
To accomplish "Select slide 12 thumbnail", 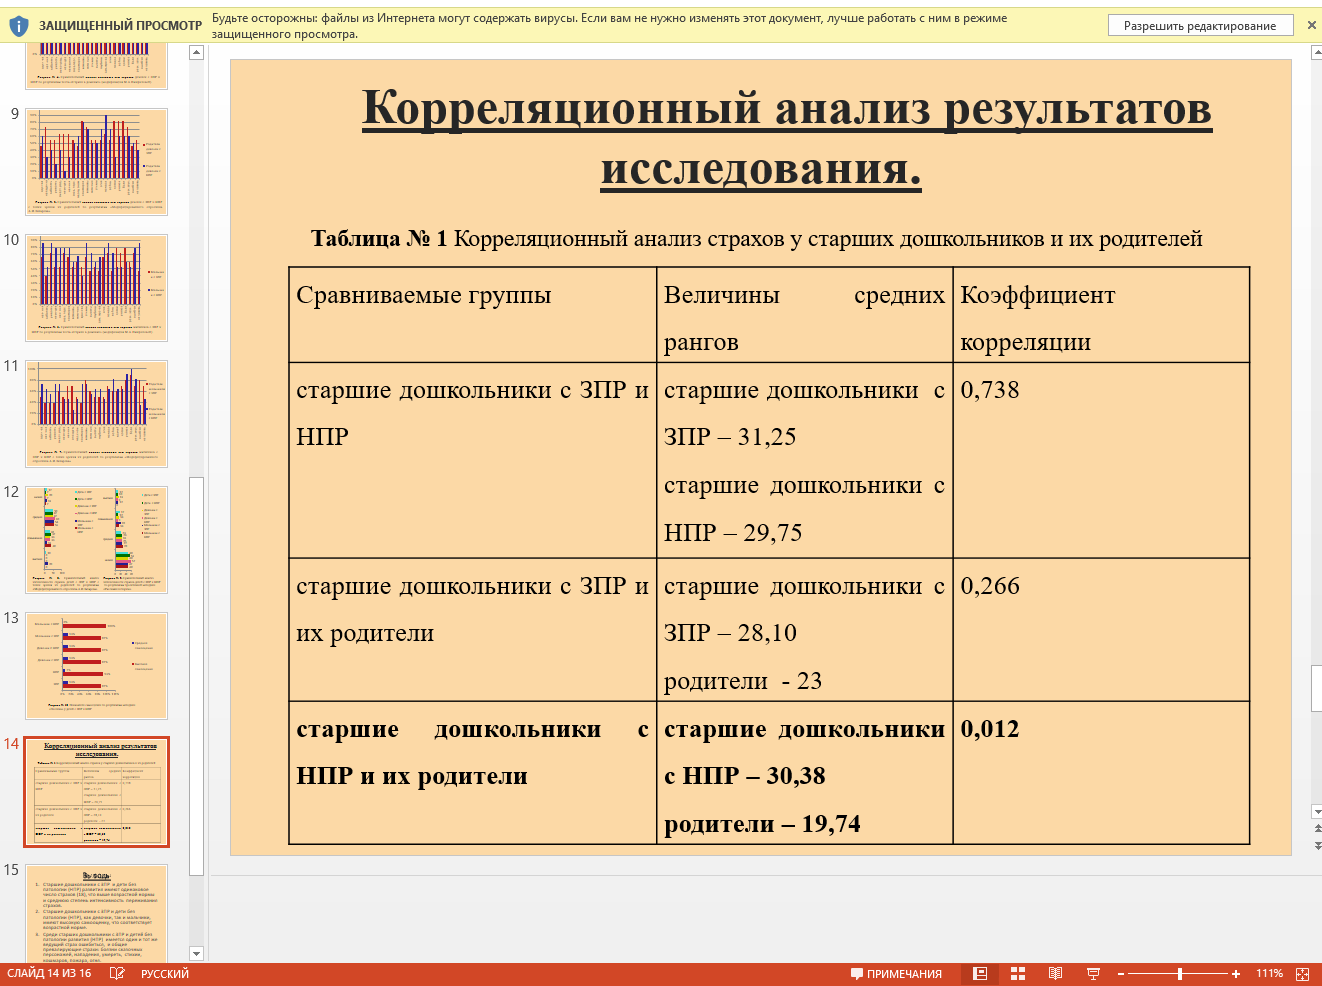I will click(x=96, y=540).
